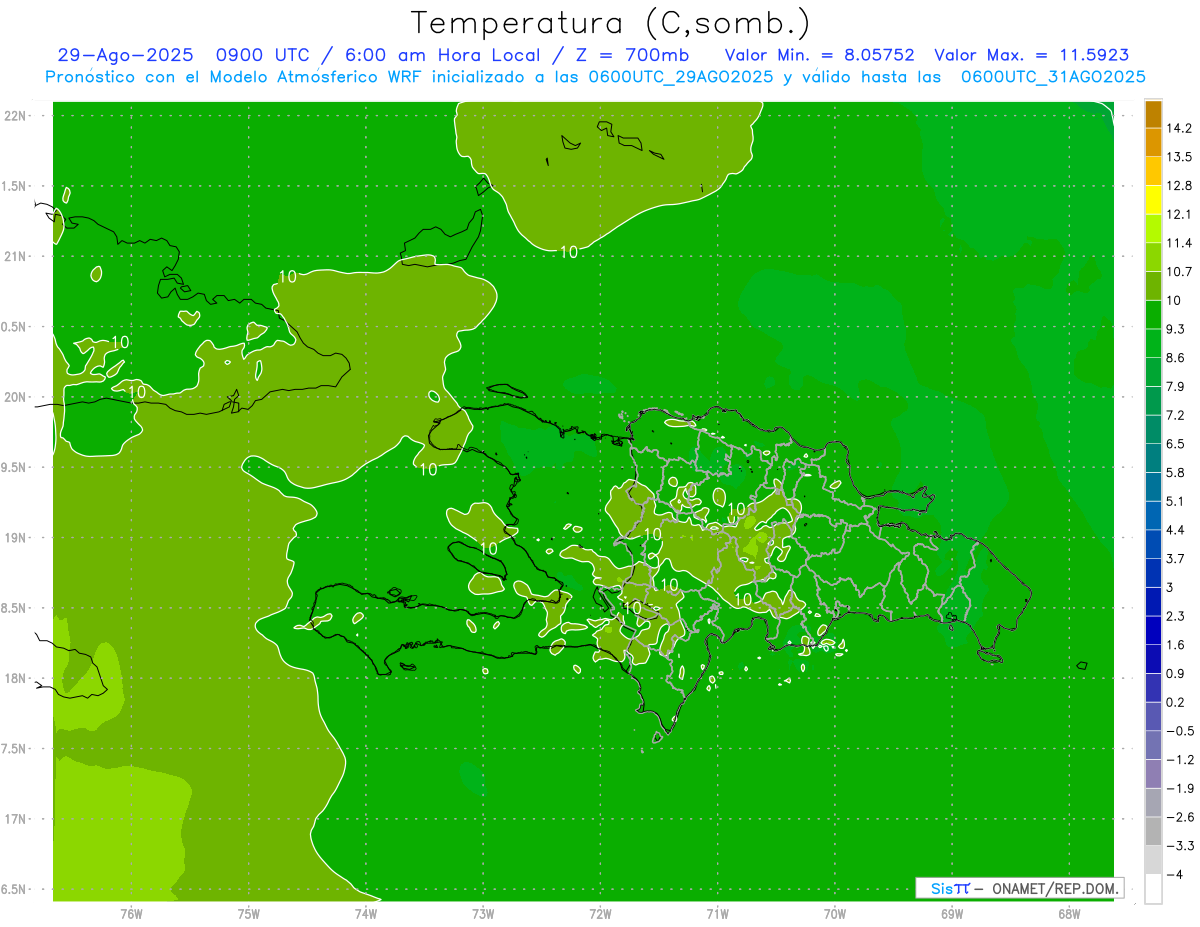
Task: Click the "68W" longitude axis label
Action: [1068, 913]
